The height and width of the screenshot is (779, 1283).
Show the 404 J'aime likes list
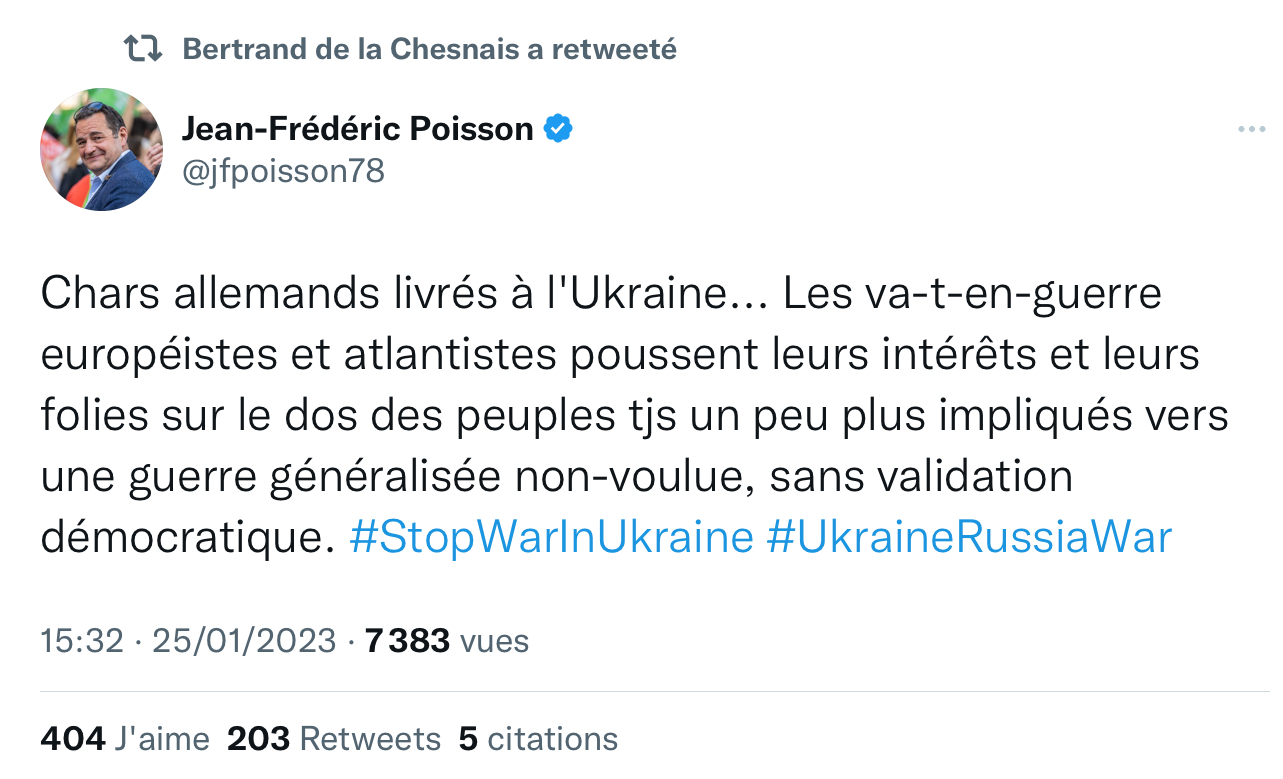coord(125,739)
